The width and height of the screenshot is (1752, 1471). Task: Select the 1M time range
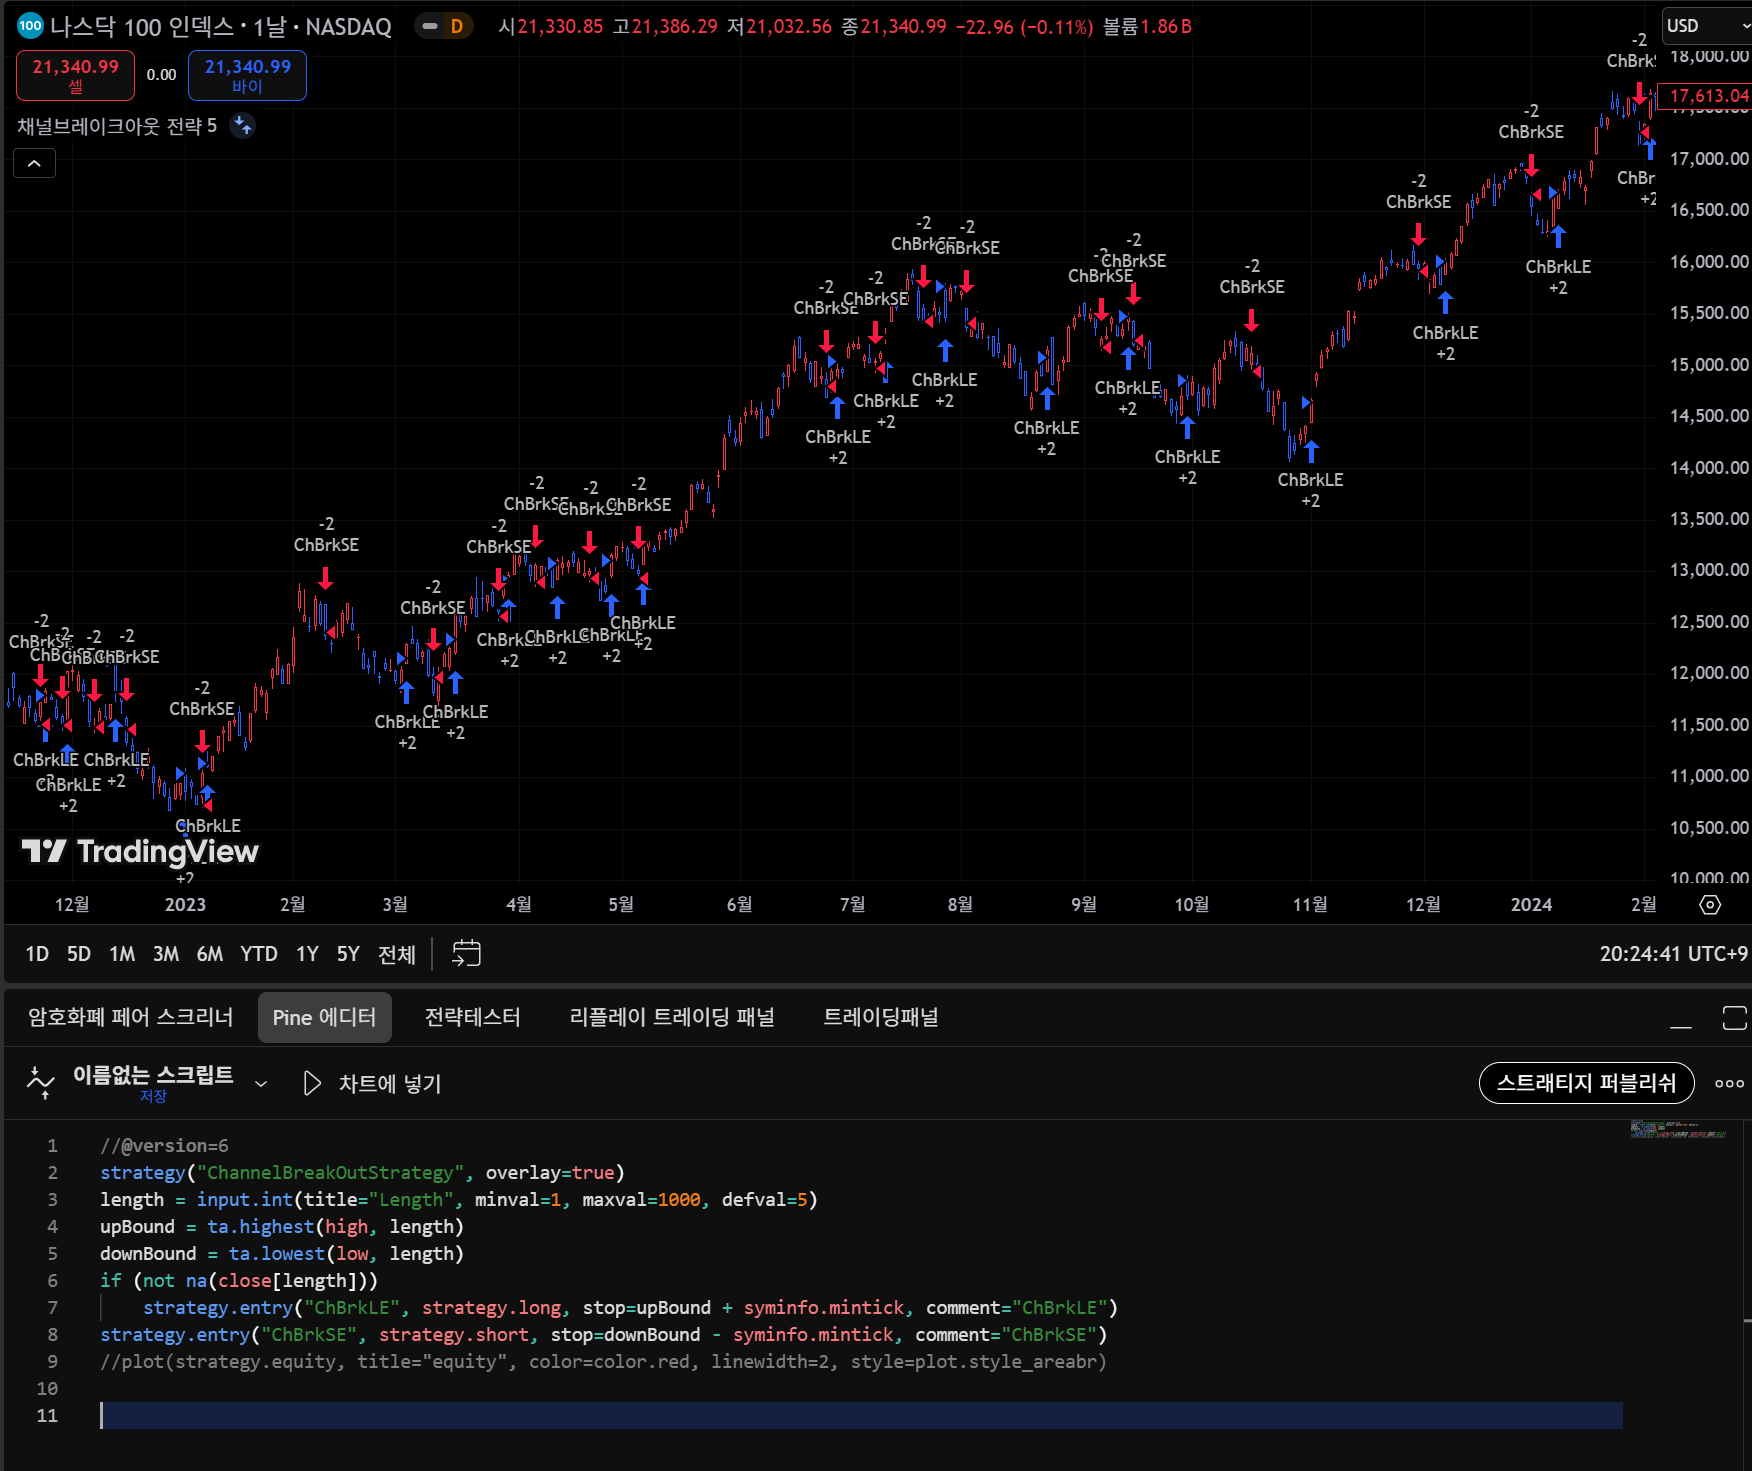click(x=122, y=954)
